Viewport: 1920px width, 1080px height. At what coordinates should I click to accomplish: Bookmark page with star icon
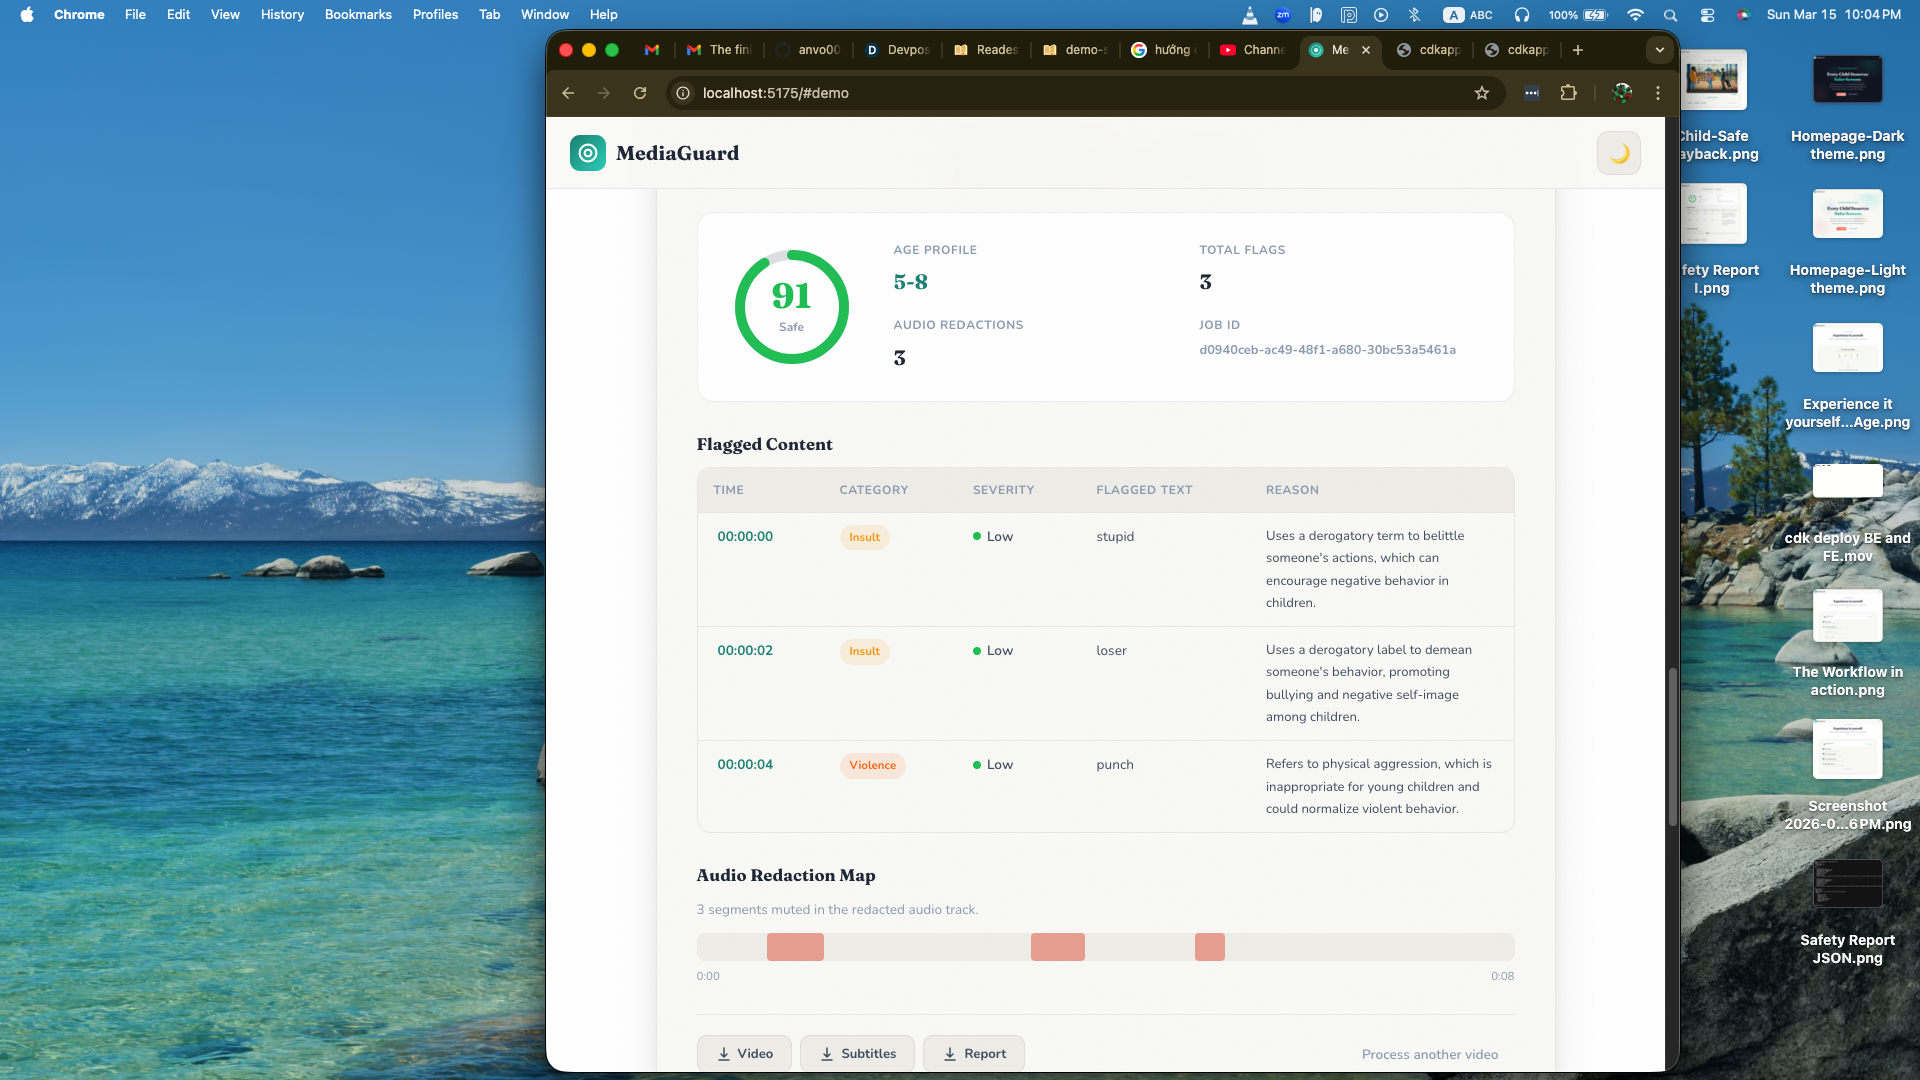tap(1482, 93)
